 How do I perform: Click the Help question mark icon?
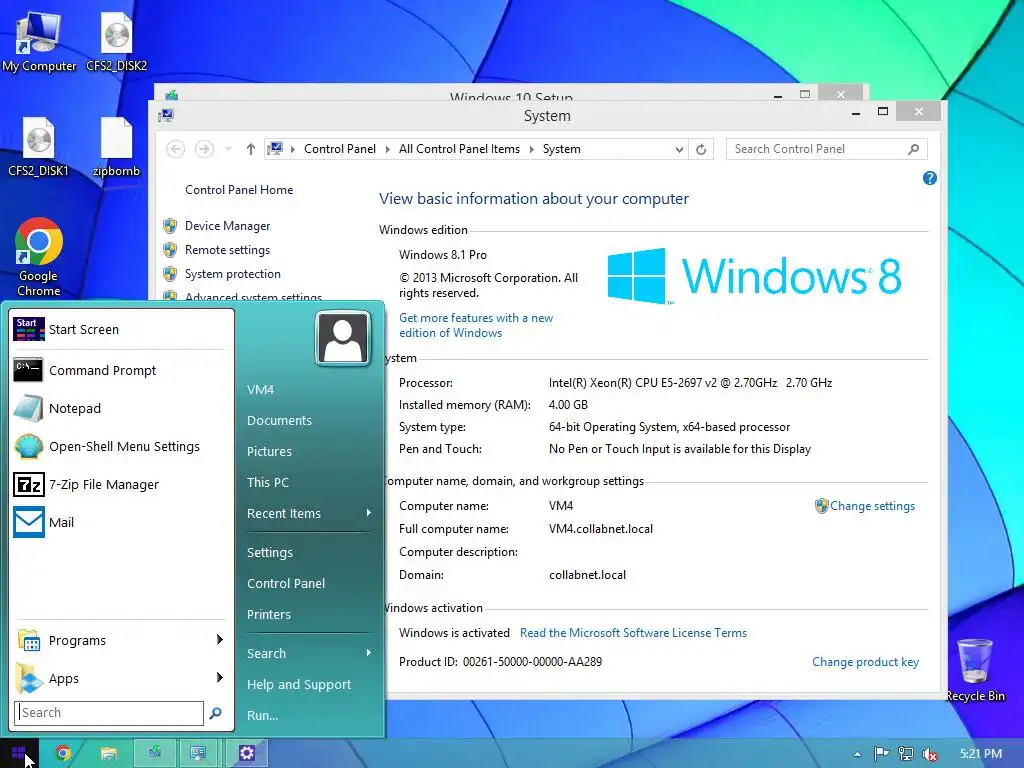(930, 178)
